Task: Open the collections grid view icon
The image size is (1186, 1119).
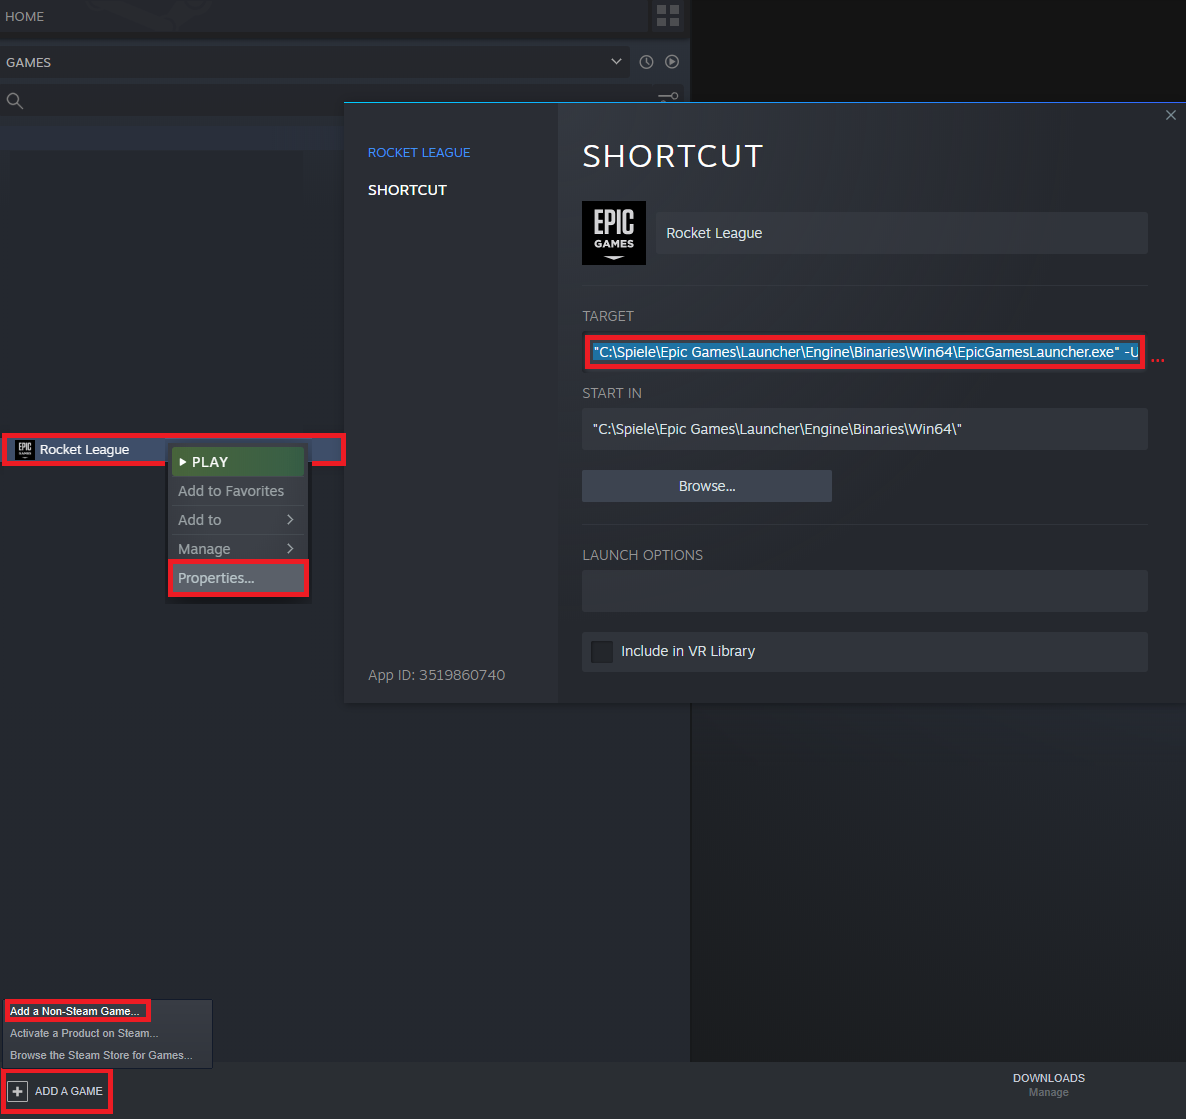Action: (667, 16)
